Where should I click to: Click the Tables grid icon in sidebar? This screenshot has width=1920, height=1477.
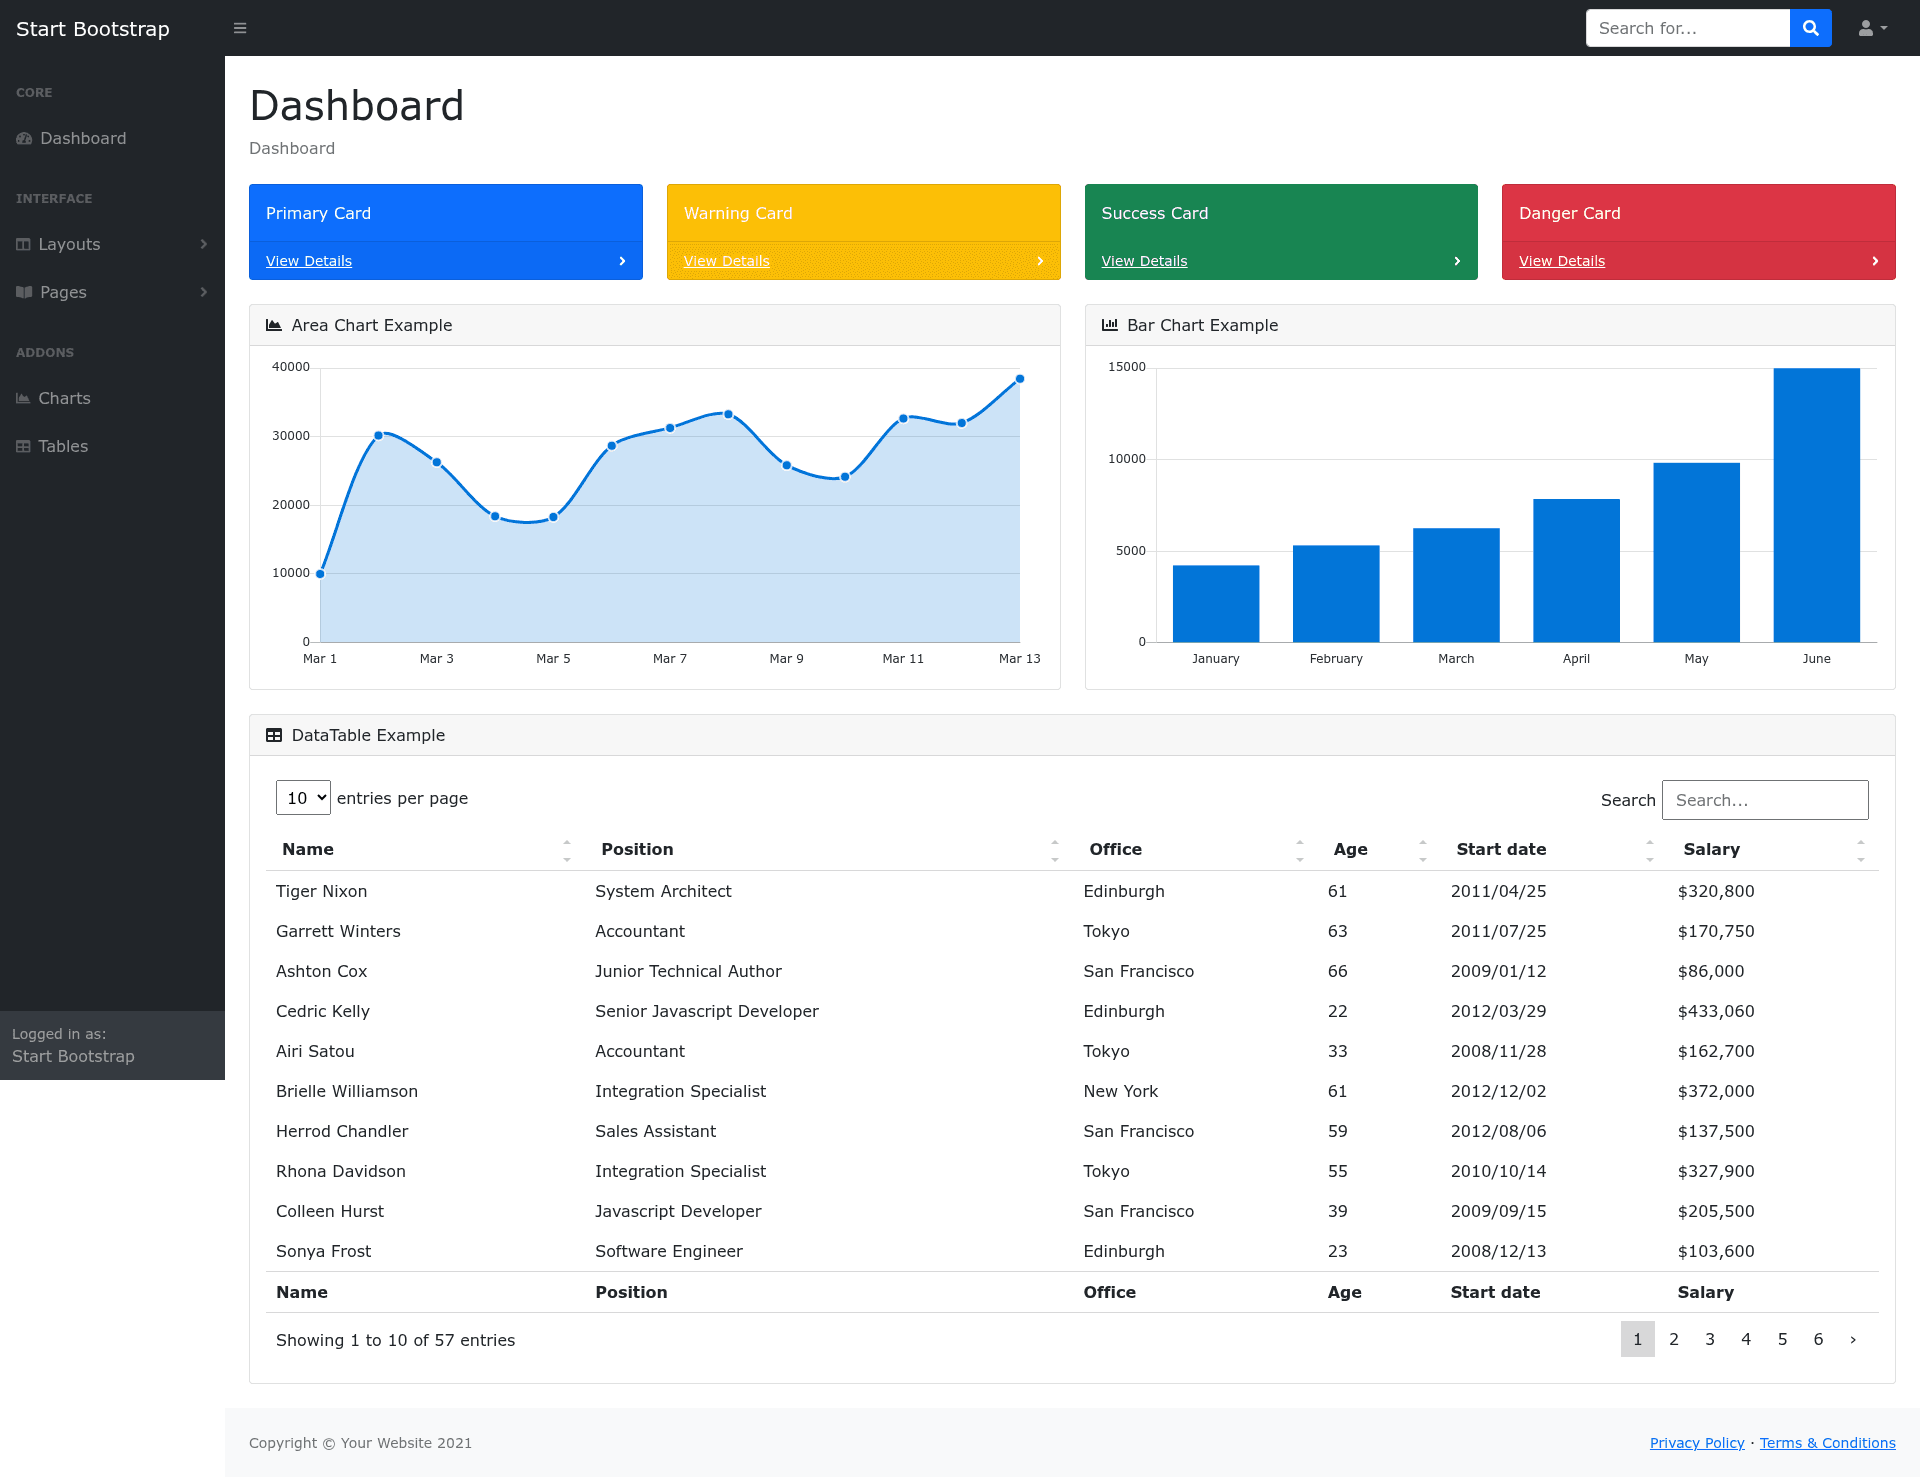click(x=23, y=446)
